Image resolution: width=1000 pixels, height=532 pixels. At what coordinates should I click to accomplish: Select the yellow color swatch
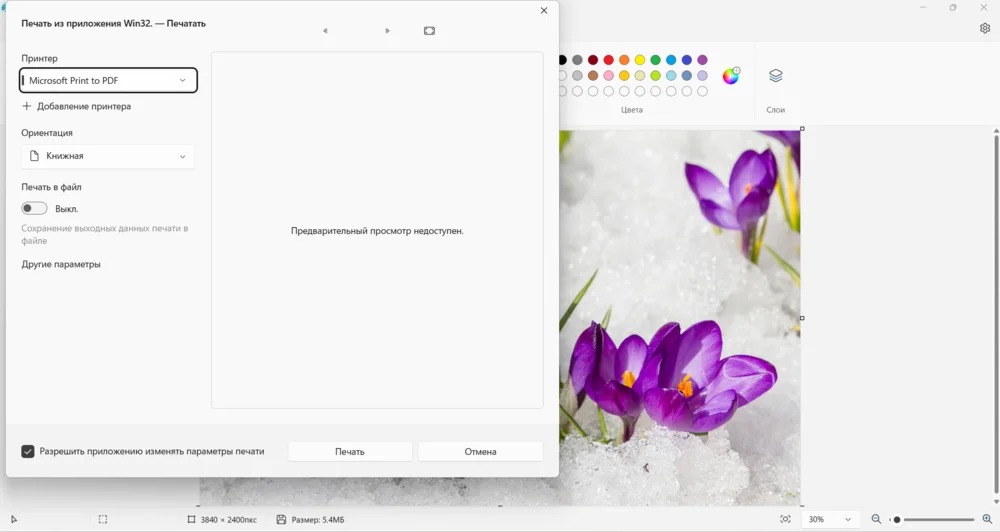coord(640,60)
